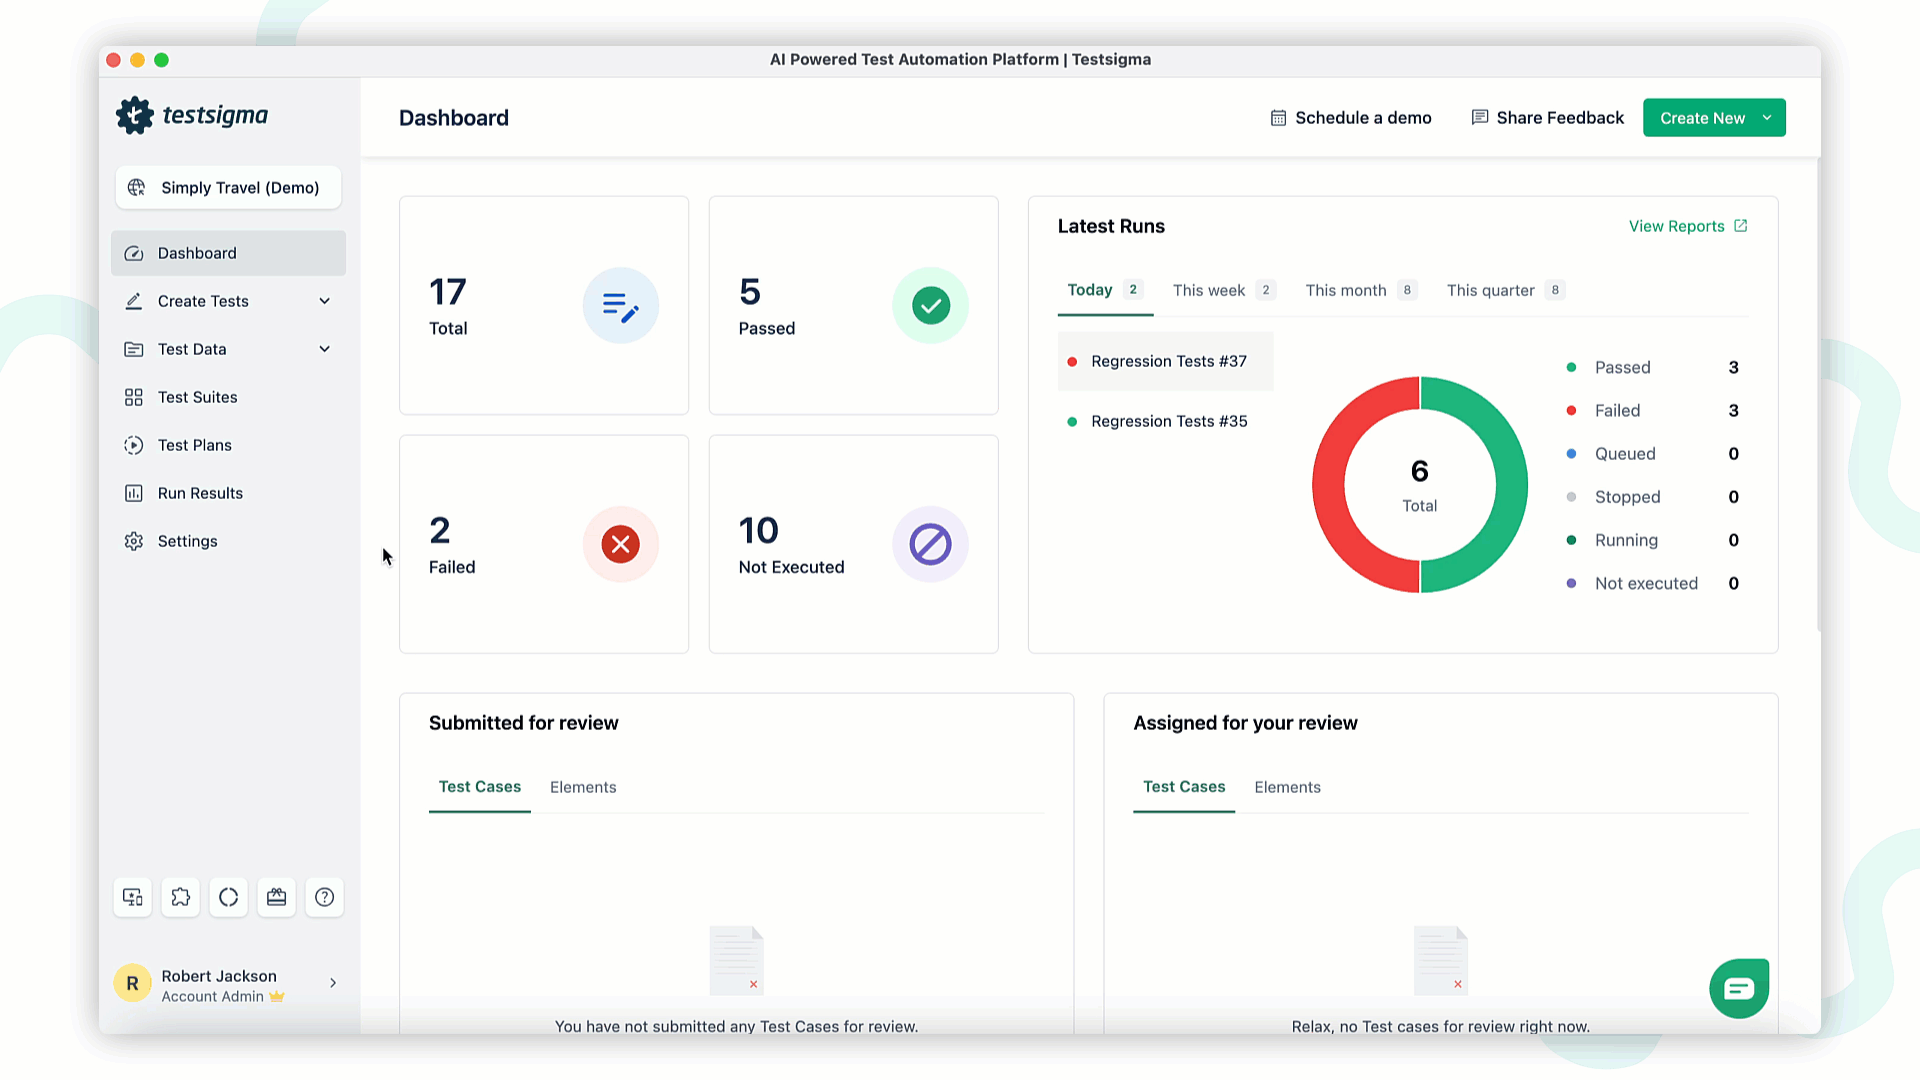The height and width of the screenshot is (1080, 1920).
Task: Open the Create New dropdown arrow
Action: tap(1767, 118)
